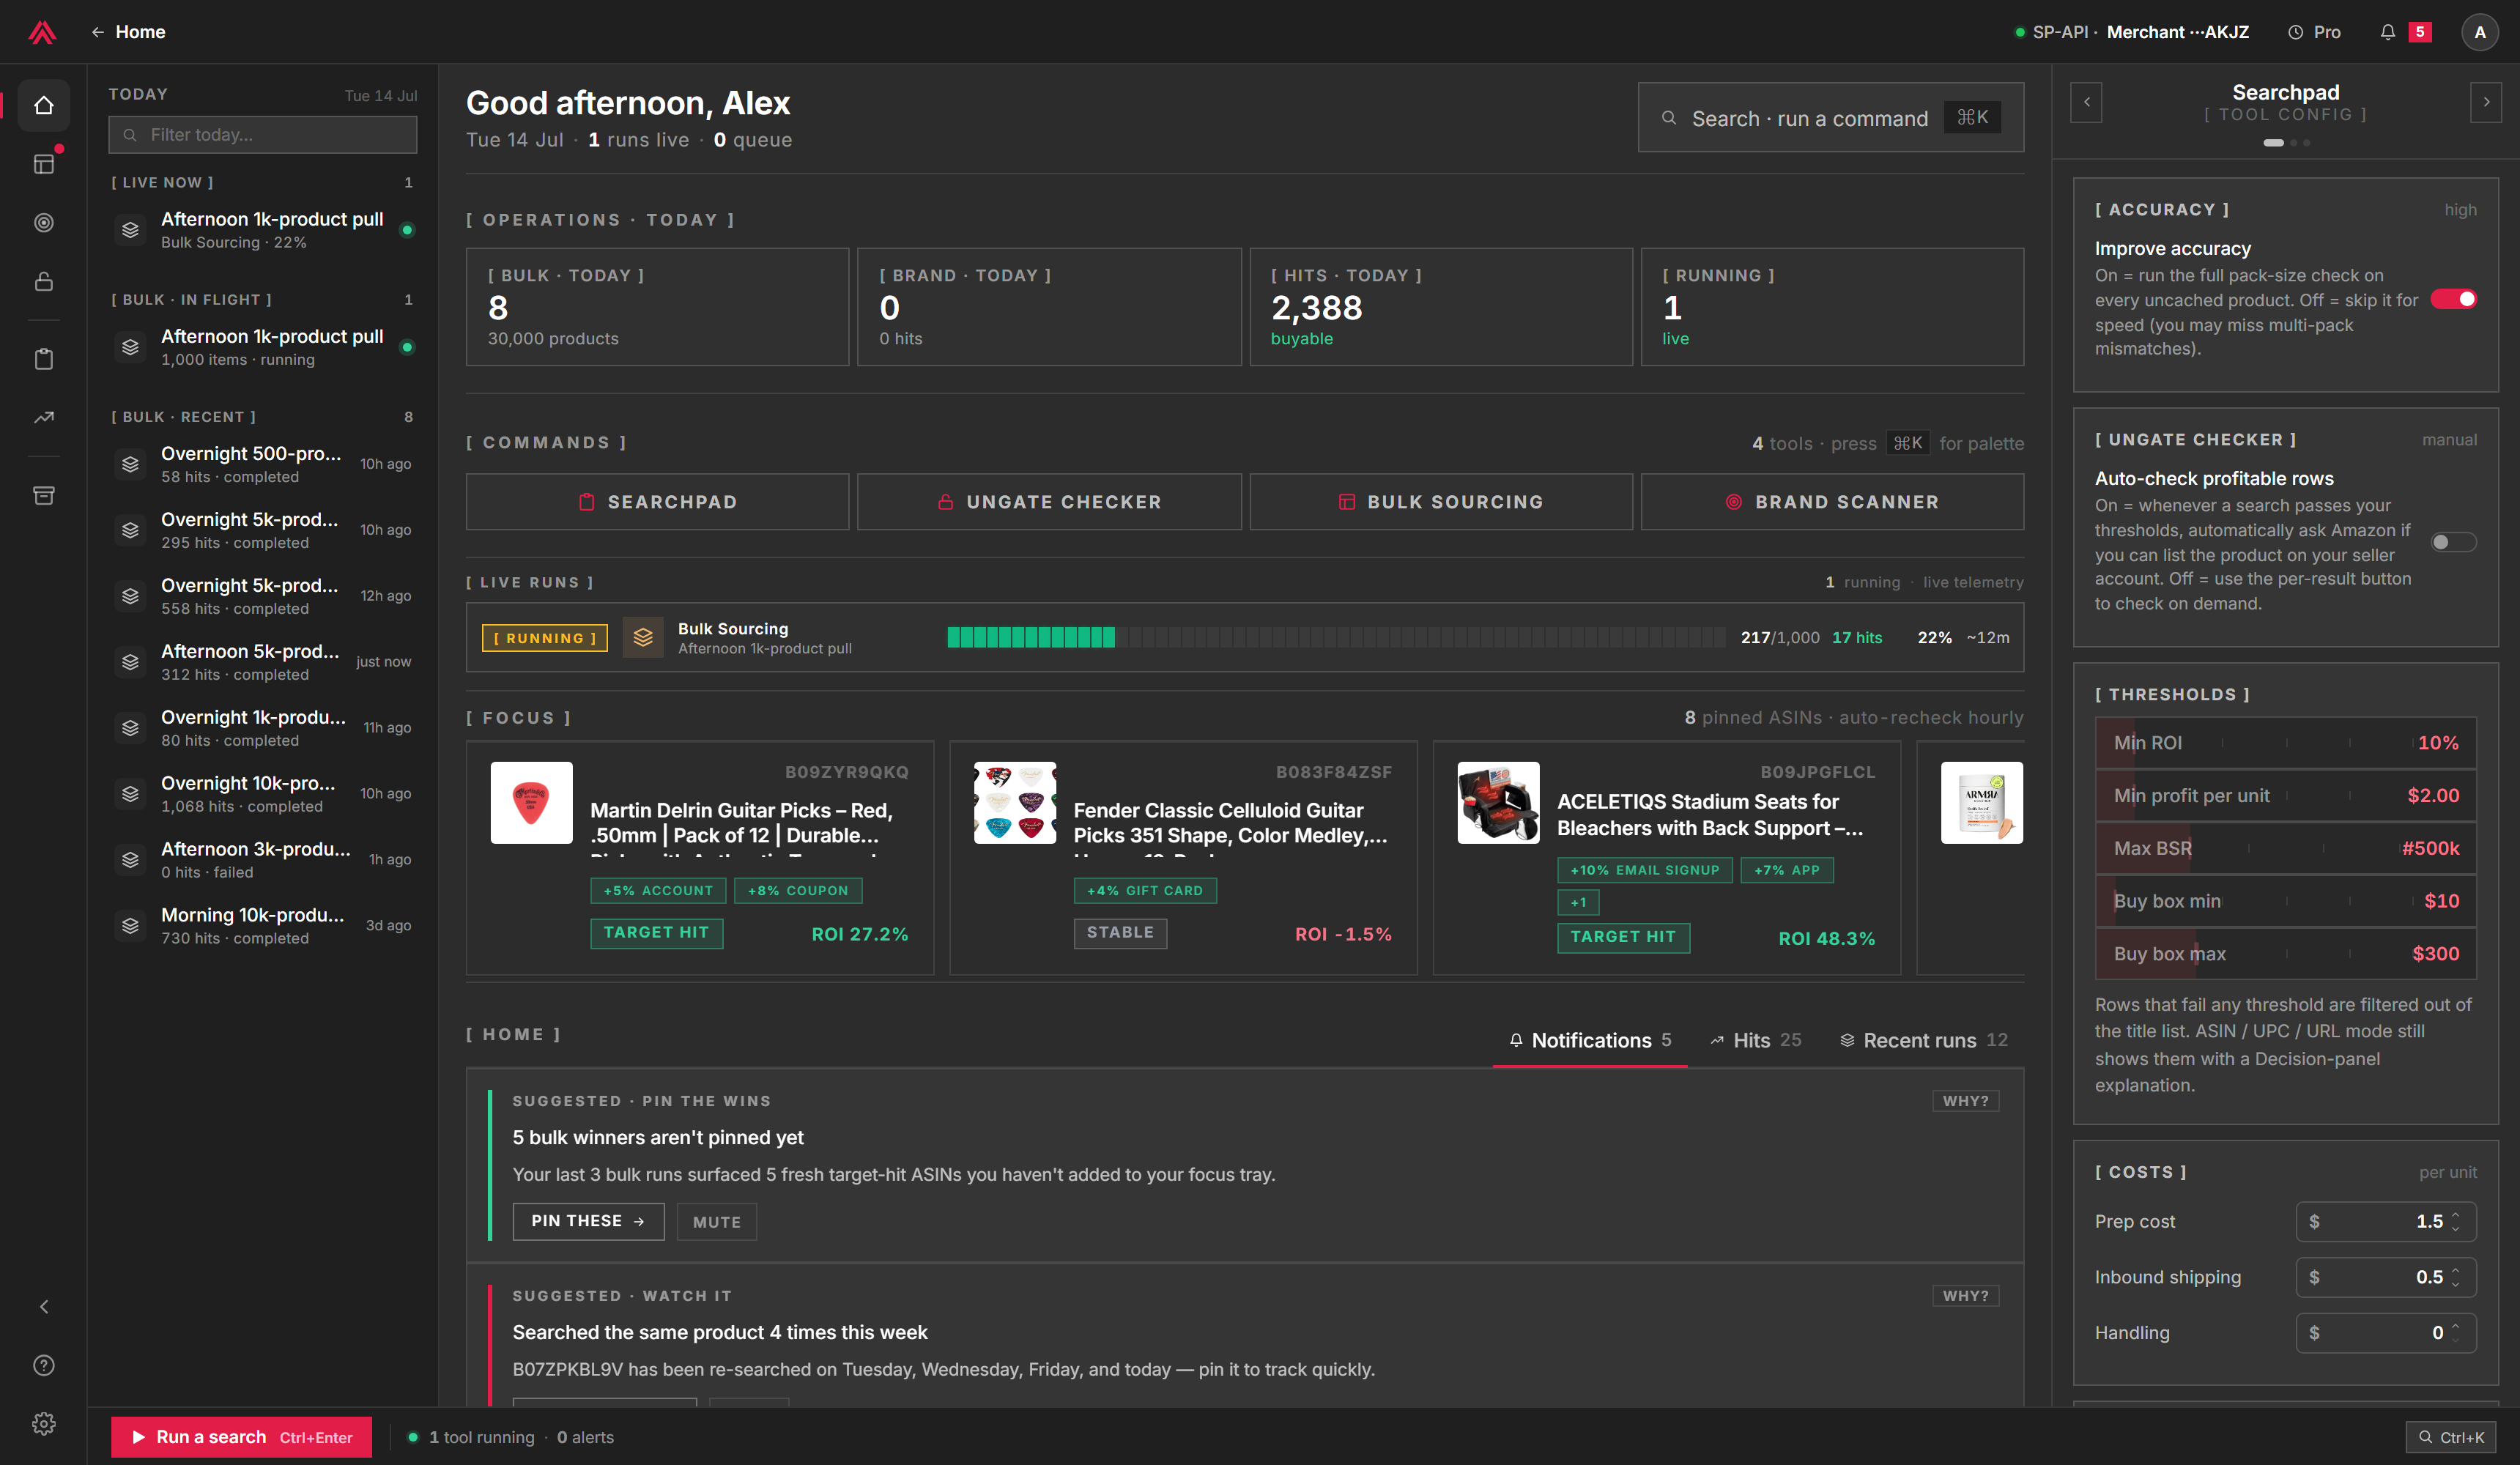Viewport: 2520px width, 1465px height.
Task: Adjust the Buy box min slider
Action: (x=2286, y=901)
